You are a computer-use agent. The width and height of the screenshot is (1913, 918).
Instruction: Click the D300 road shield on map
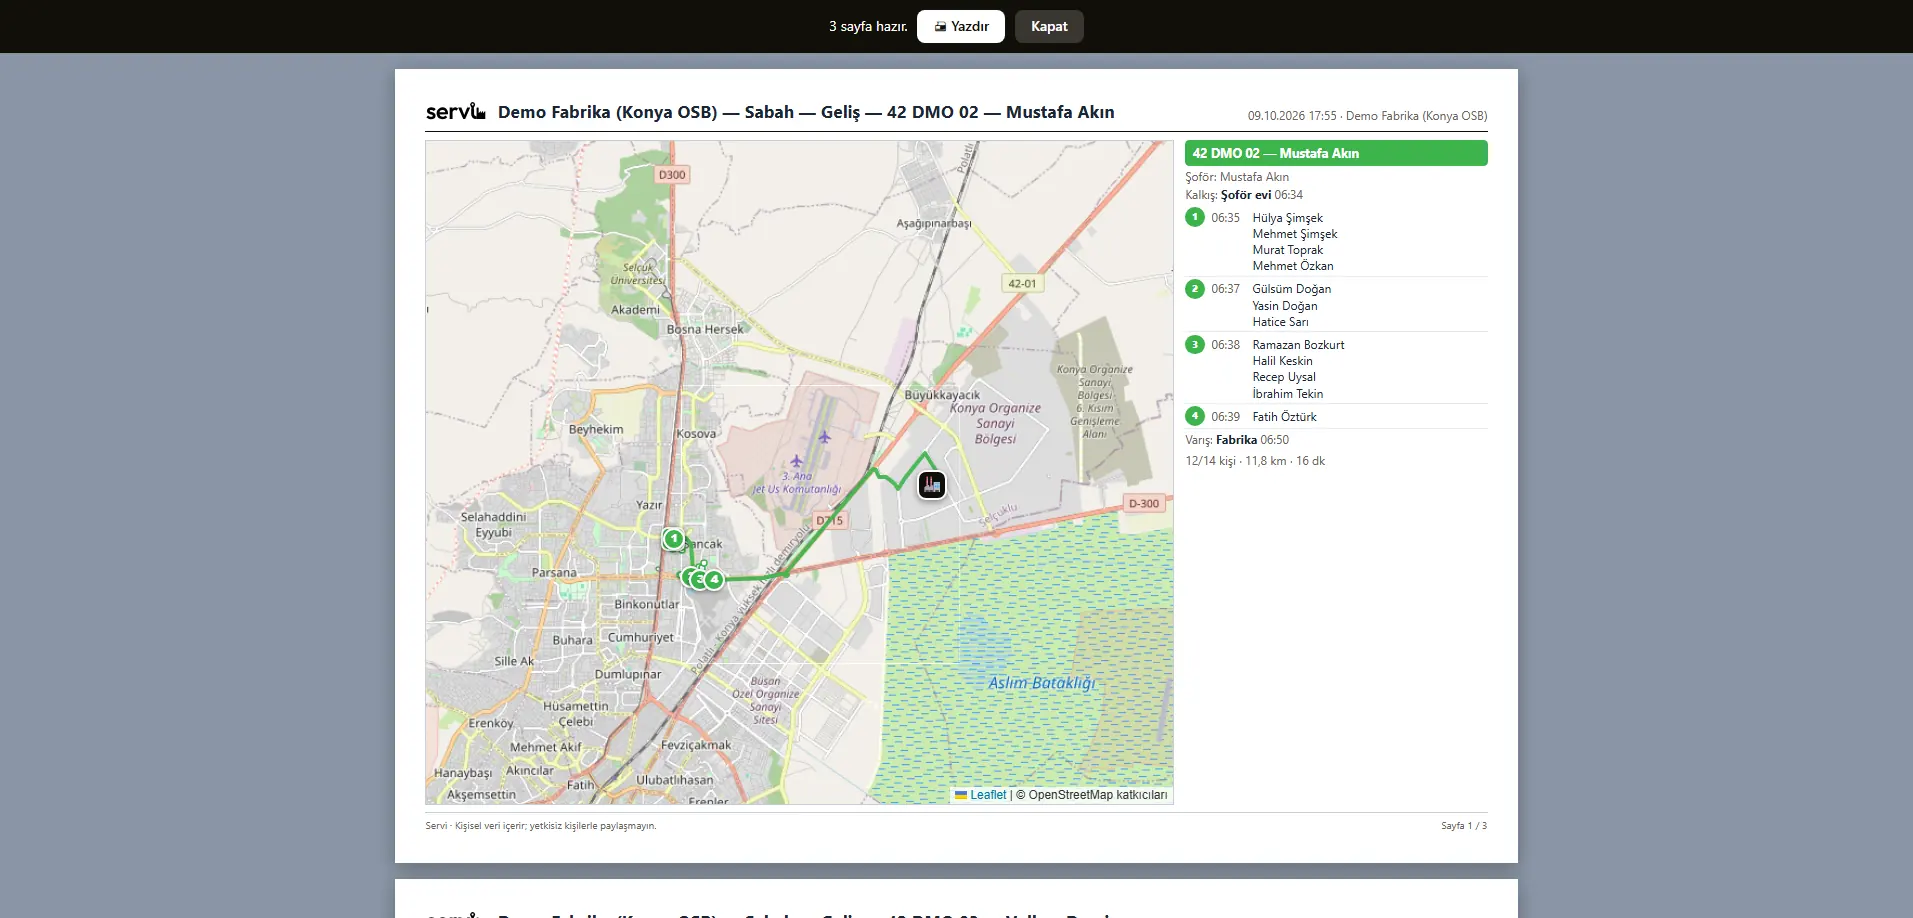pos(672,174)
